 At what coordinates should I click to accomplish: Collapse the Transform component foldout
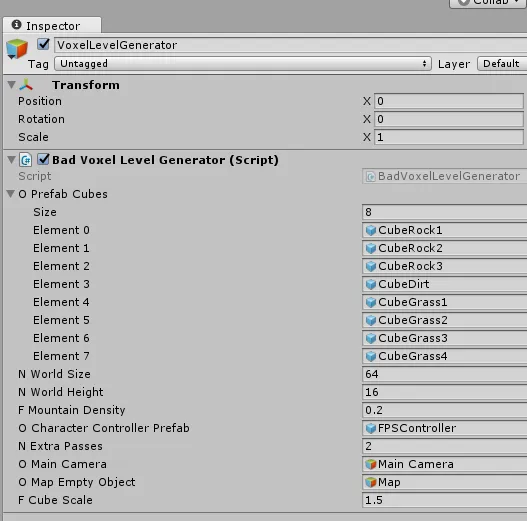pyautogui.click(x=11, y=85)
